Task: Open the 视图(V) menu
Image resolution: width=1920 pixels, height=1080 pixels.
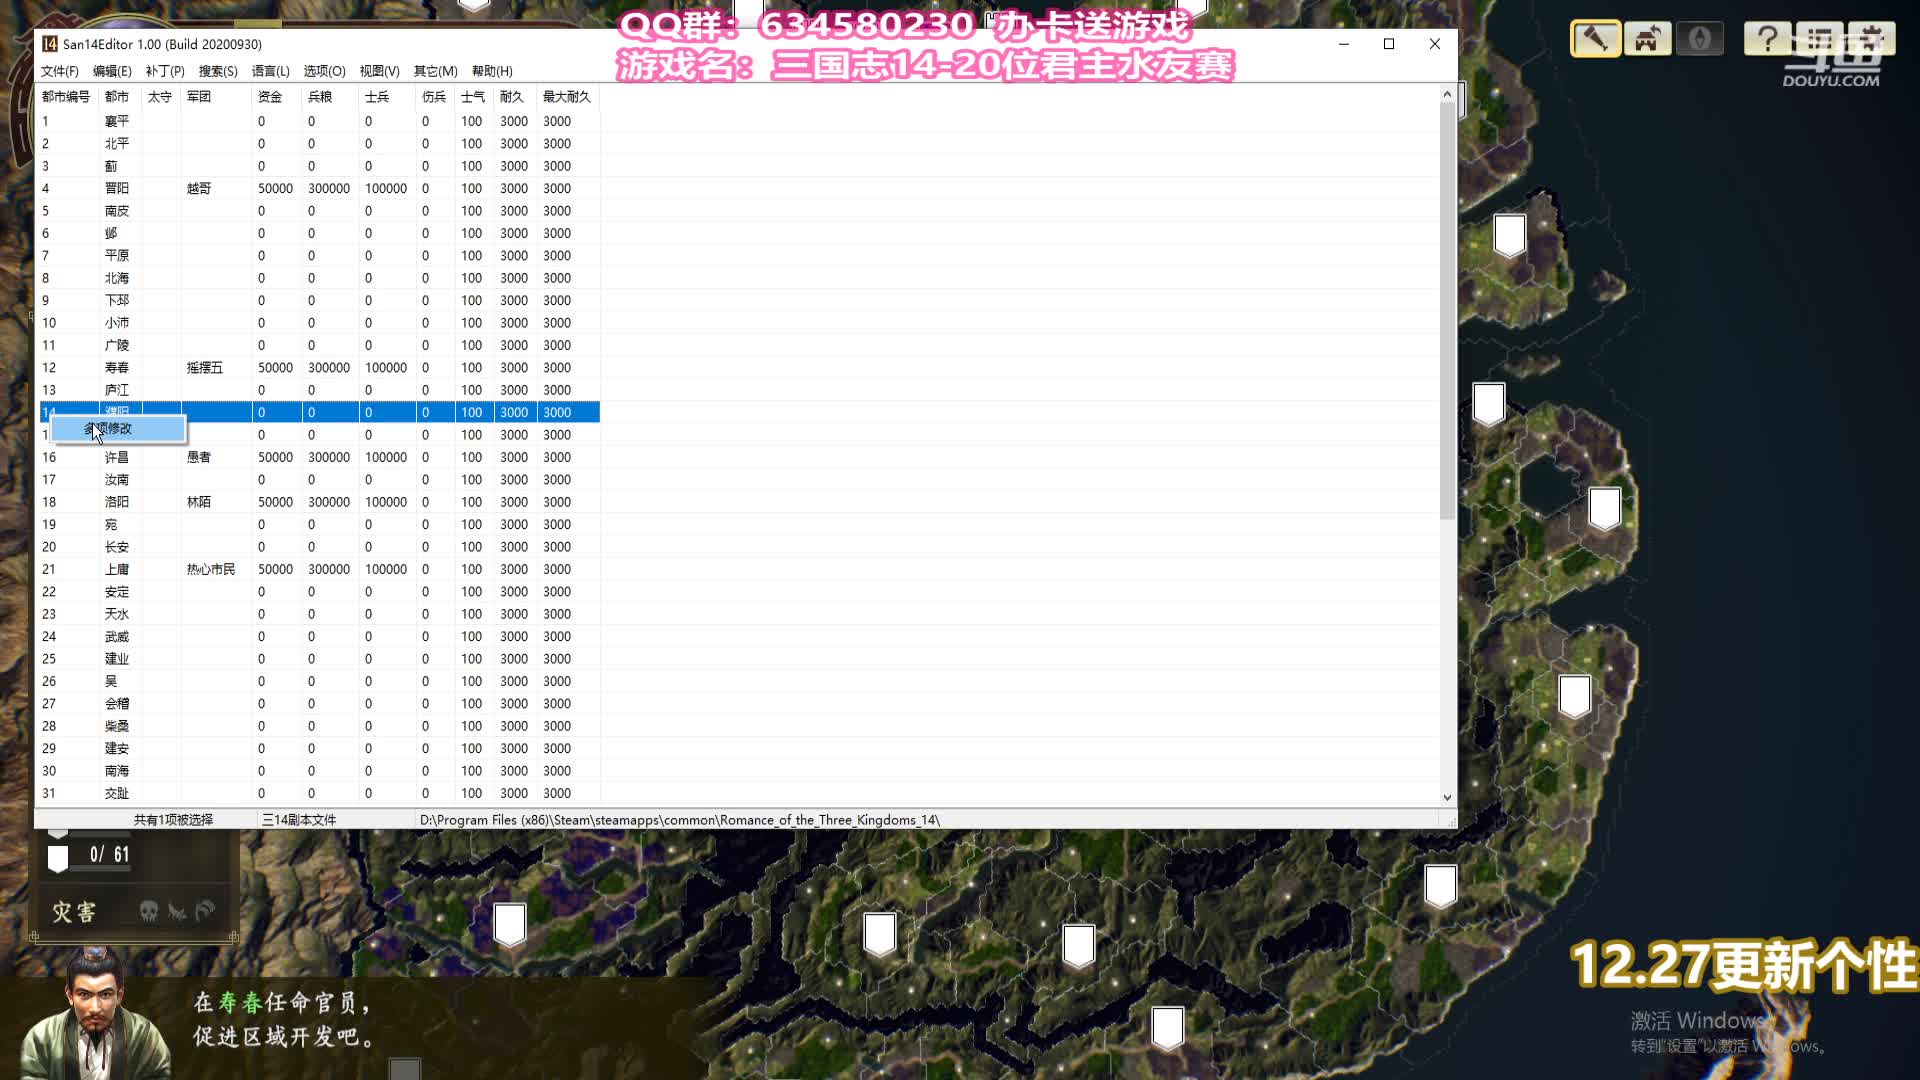Action: (379, 71)
